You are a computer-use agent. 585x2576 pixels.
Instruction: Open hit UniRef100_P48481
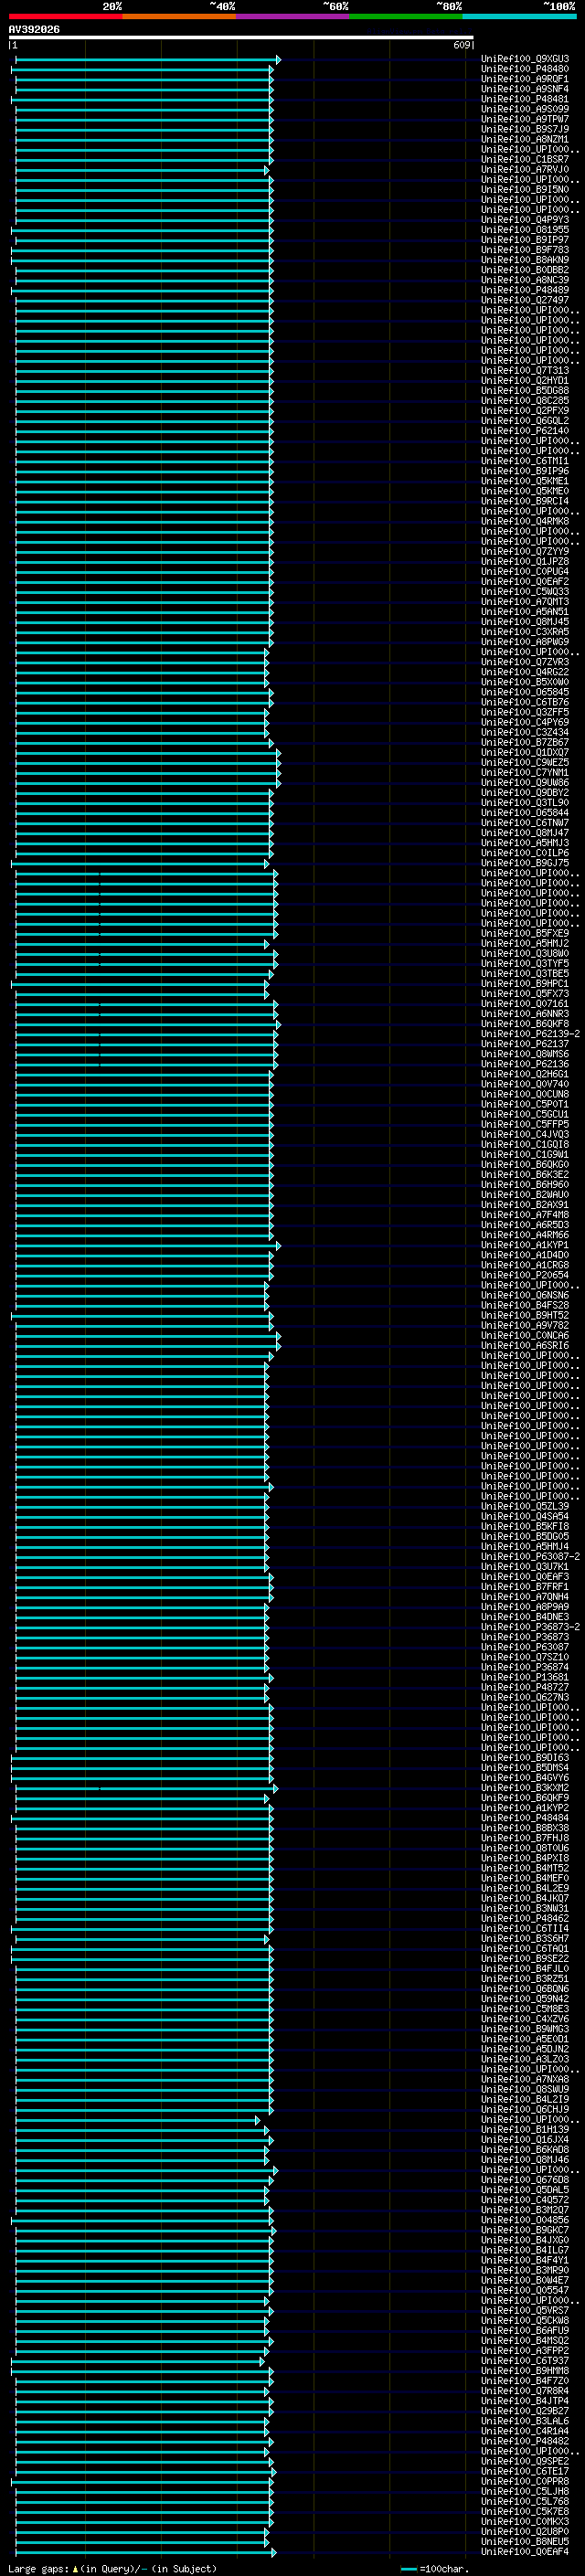(525, 100)
